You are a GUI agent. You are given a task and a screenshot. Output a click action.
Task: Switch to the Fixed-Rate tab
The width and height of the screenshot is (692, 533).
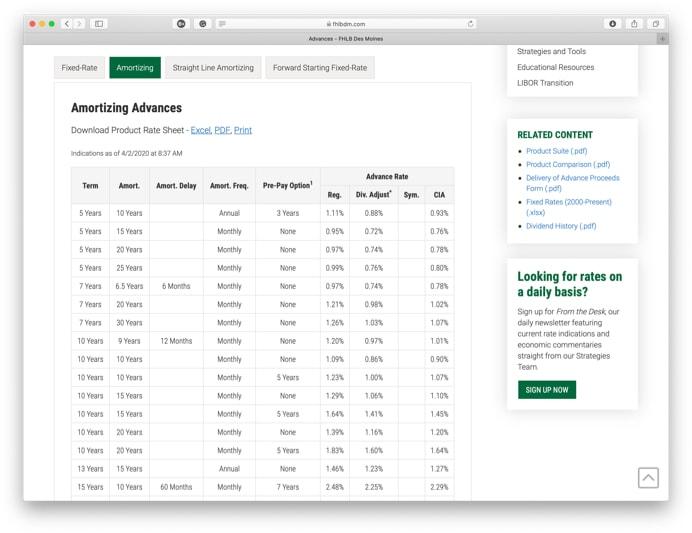pyautogui.click(x=79, y=68)
